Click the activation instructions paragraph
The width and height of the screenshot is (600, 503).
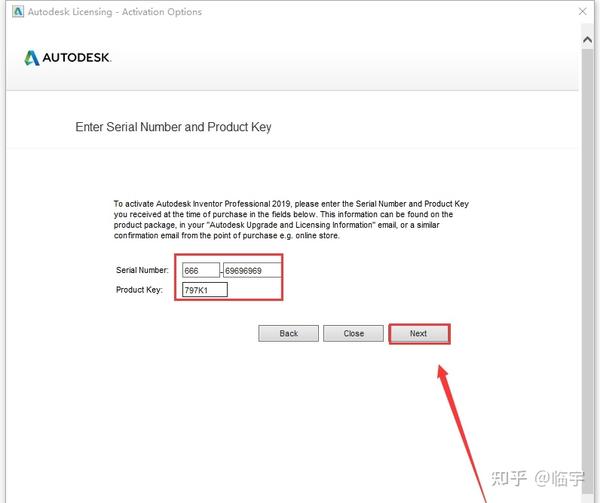pyautogui.click(x=291, y=220)
